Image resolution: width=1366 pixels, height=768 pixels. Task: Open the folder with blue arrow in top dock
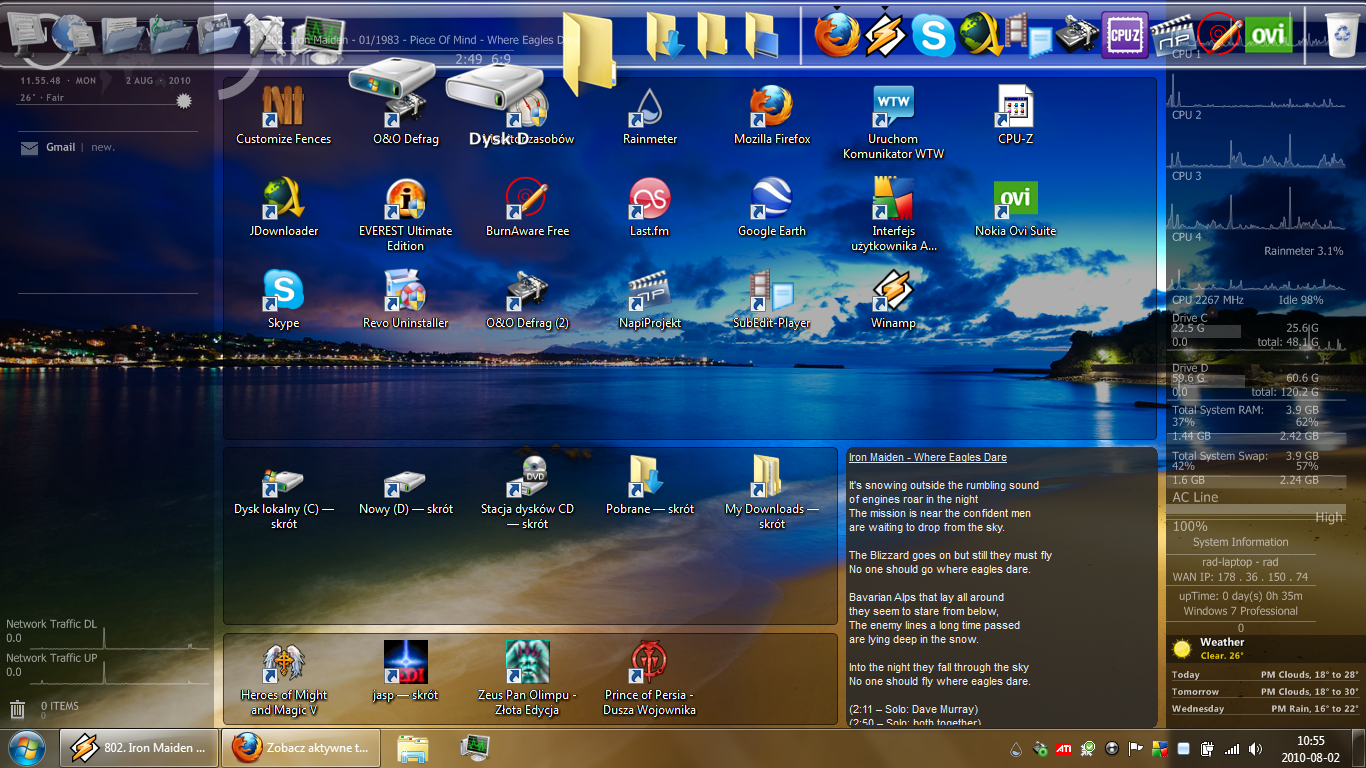665,36
